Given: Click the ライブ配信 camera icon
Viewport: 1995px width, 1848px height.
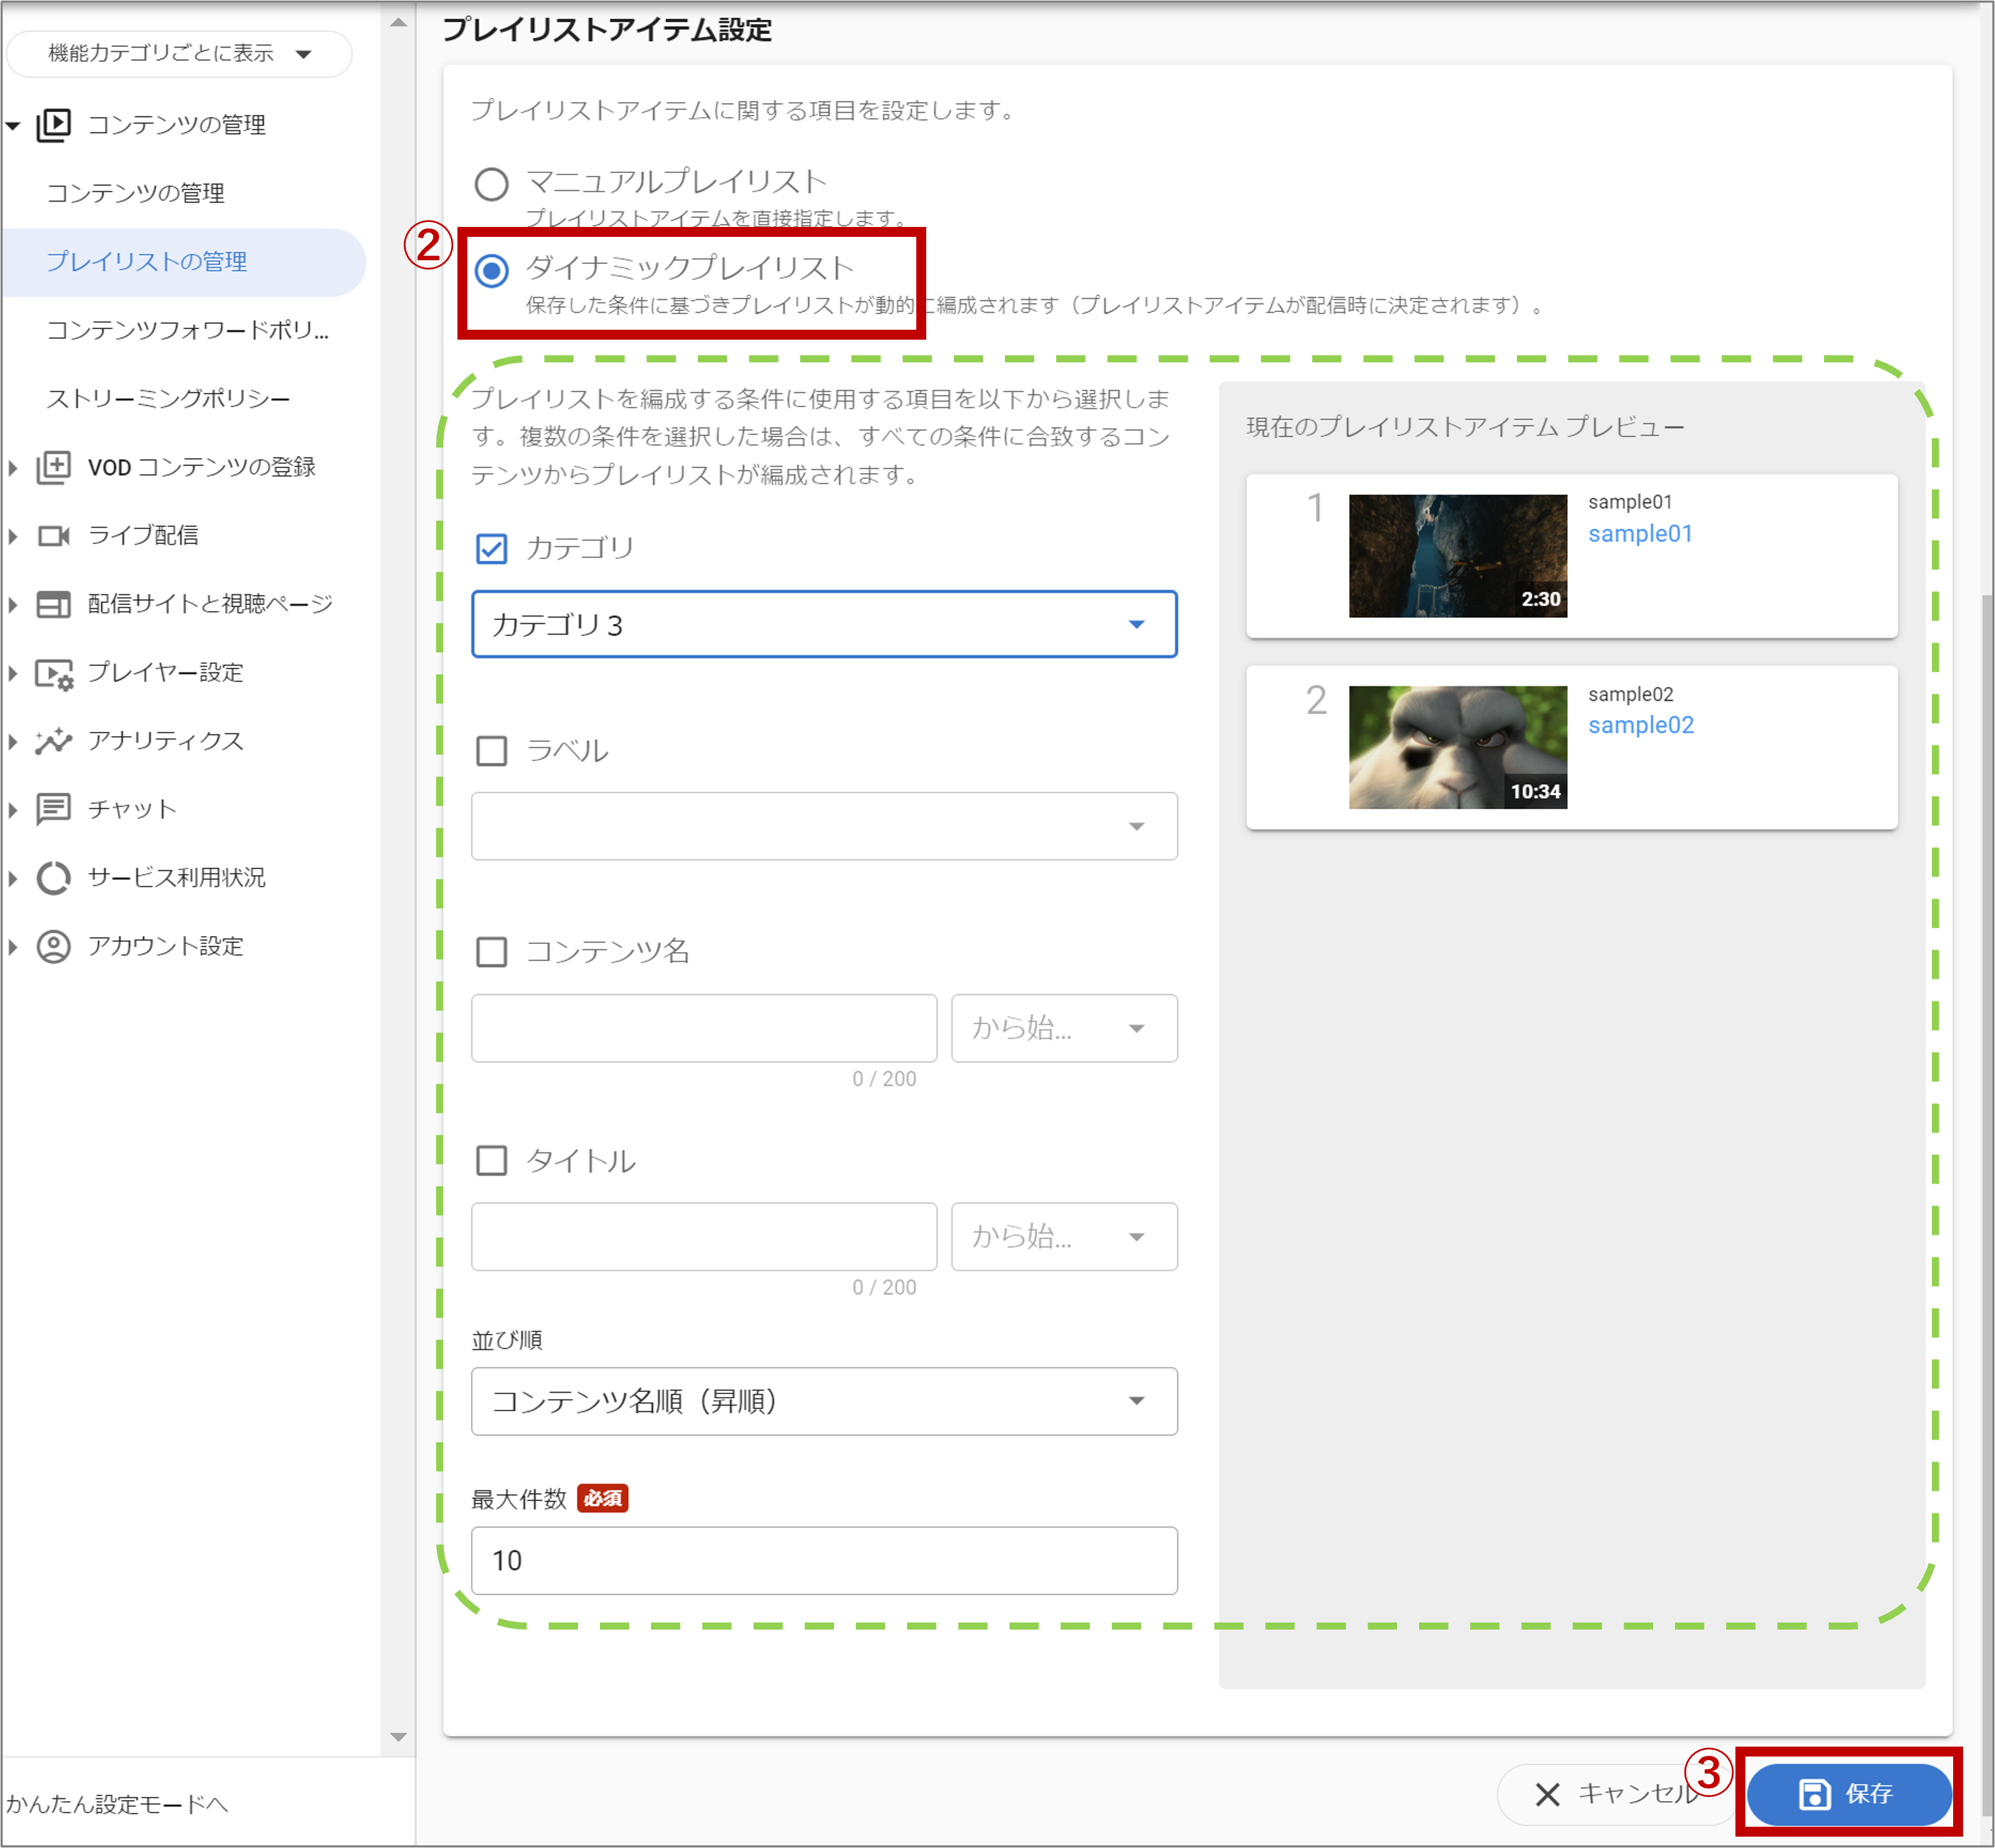Looking at the screenshot, I should coord(53,536).
